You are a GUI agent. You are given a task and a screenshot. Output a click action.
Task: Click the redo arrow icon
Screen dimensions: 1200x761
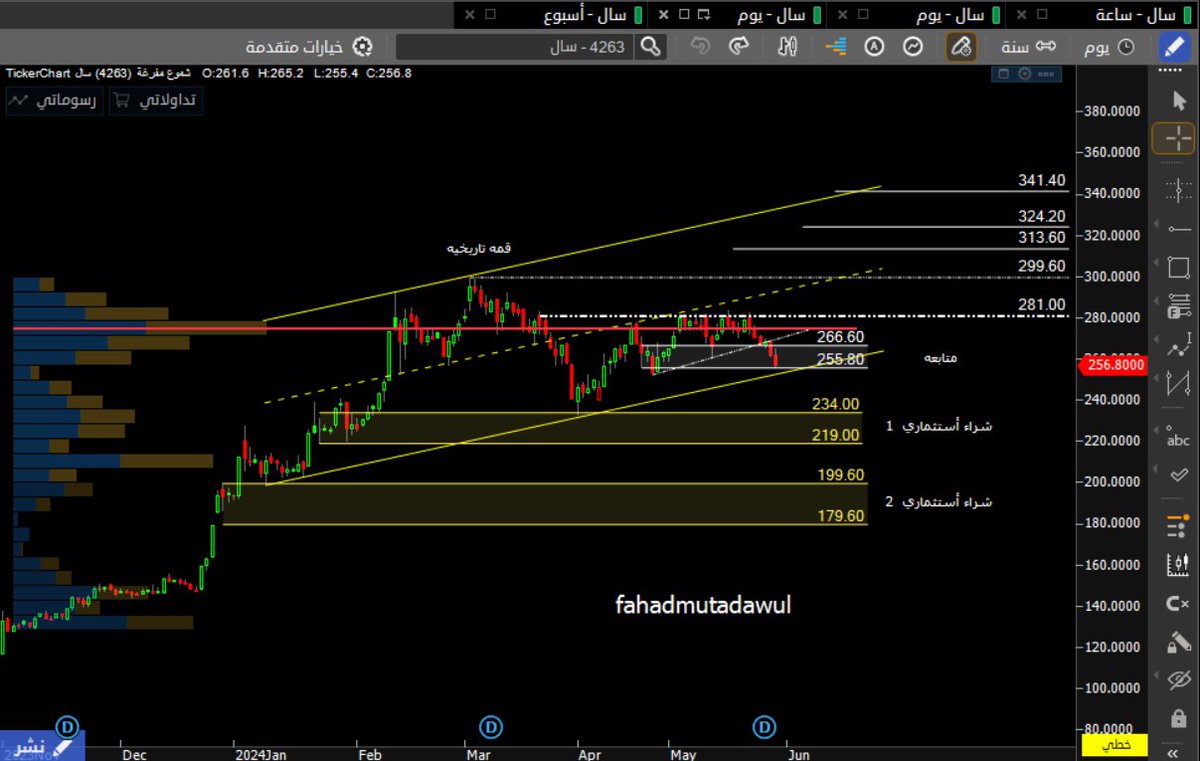tap(739, 46)
